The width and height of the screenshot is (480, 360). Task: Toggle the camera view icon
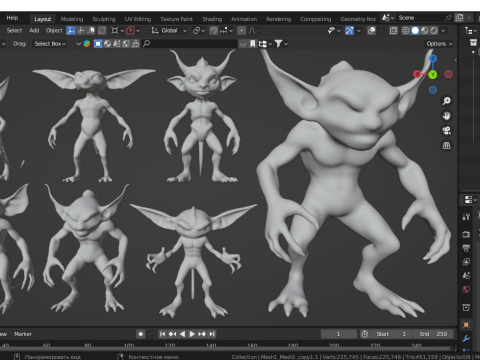tap(446, 130)
